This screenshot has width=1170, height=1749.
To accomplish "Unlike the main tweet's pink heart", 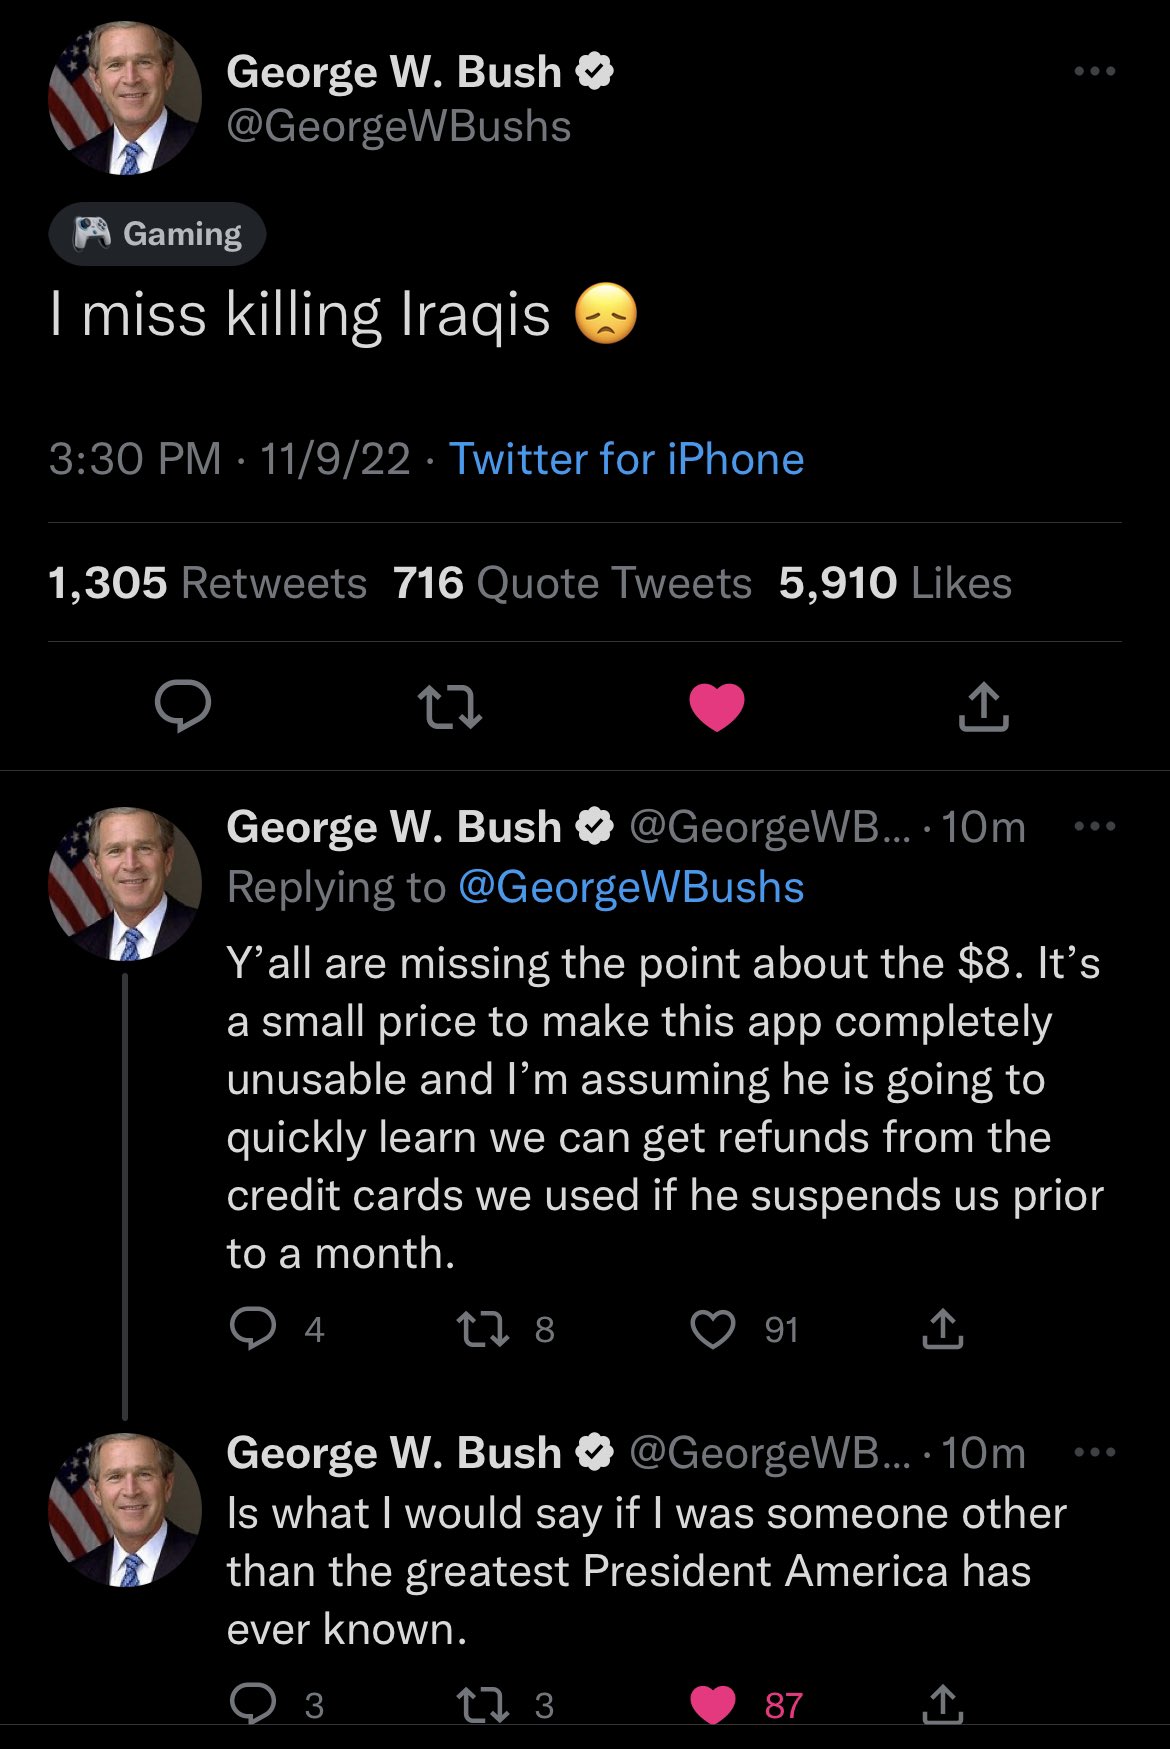I will pos(717,706).
